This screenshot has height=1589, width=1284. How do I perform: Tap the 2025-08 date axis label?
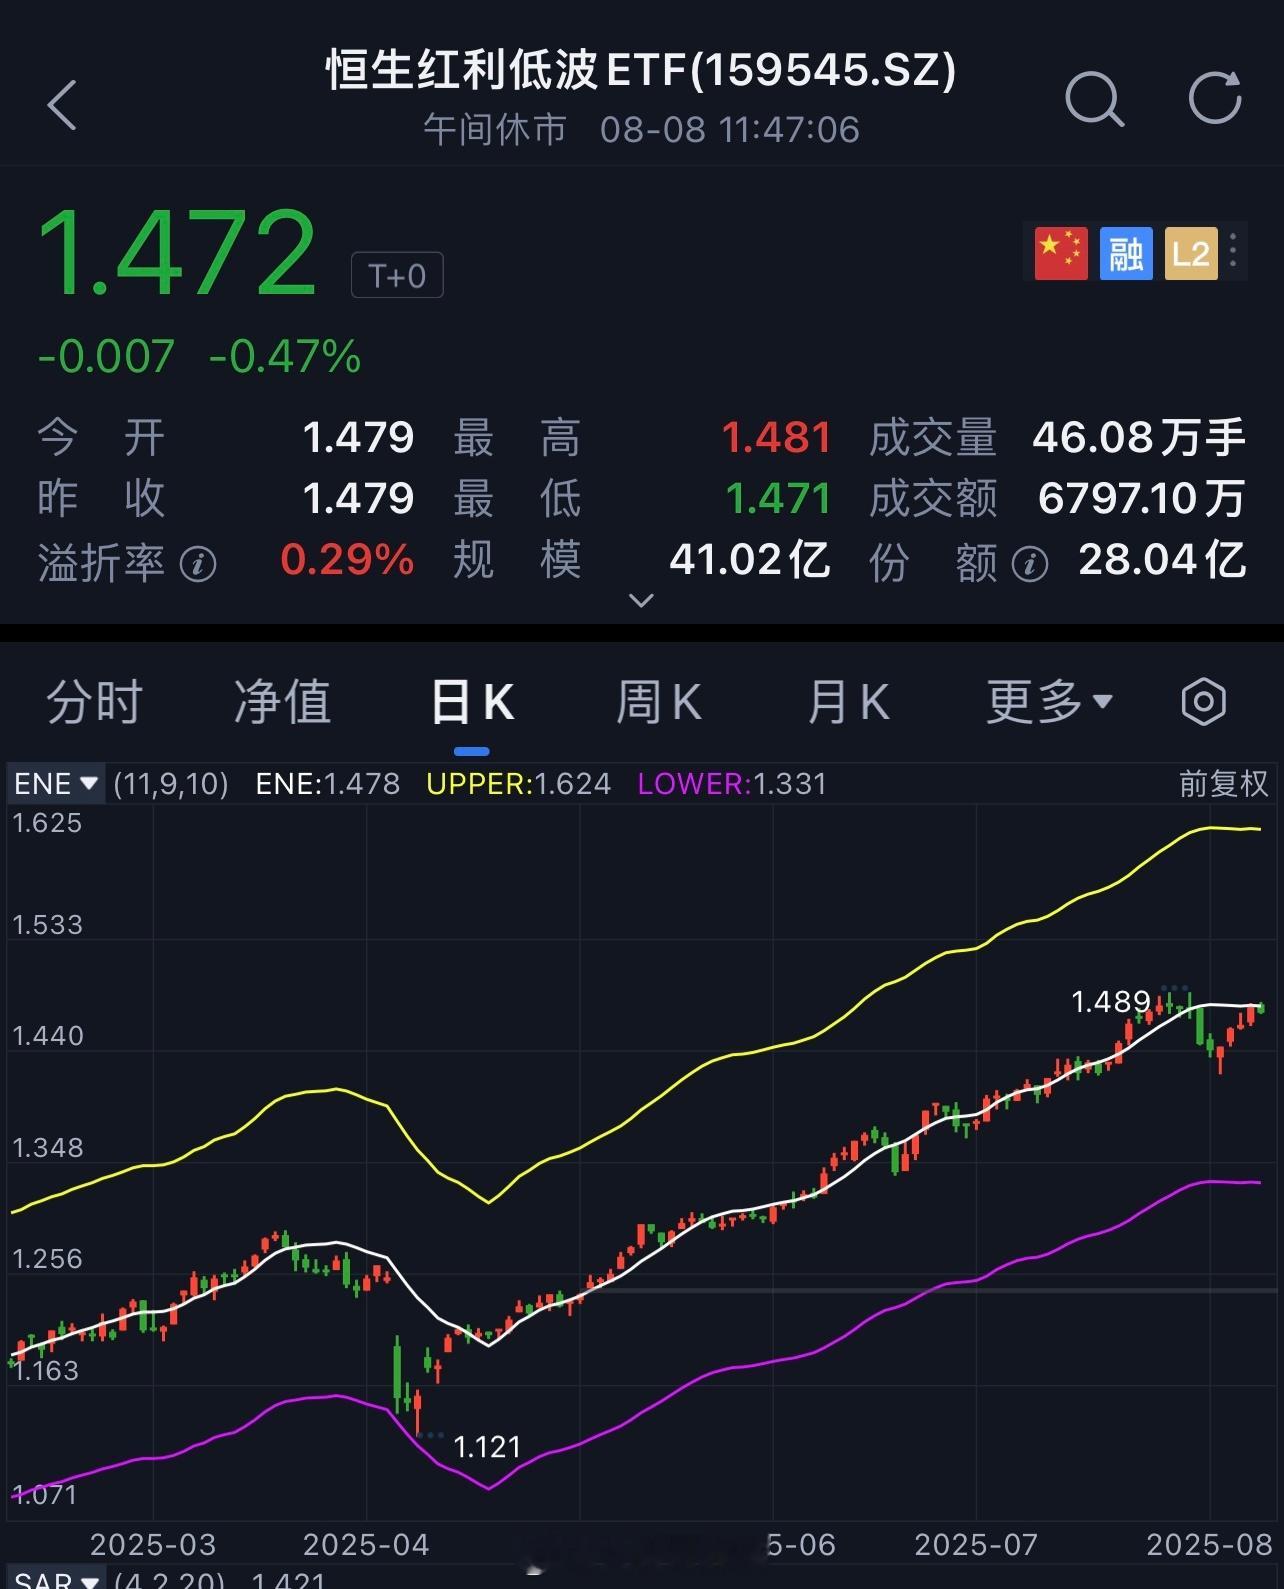[x=1210, y=1545]
